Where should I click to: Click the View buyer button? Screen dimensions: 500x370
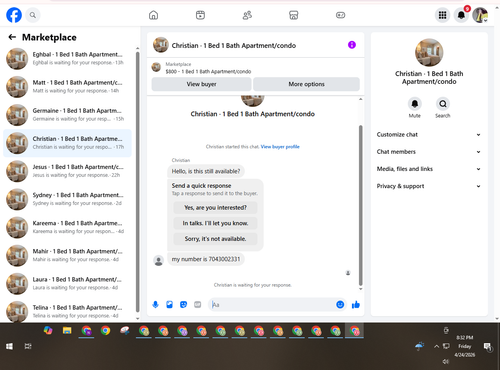click(x=201, y=84)
